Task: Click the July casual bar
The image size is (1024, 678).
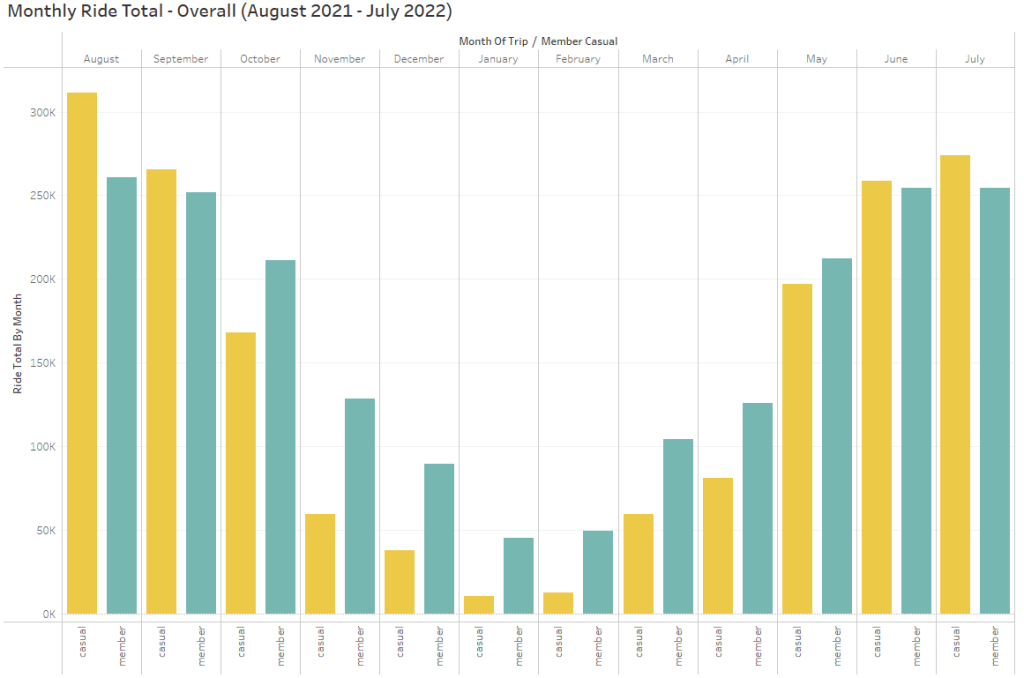Action: point(955,384)
